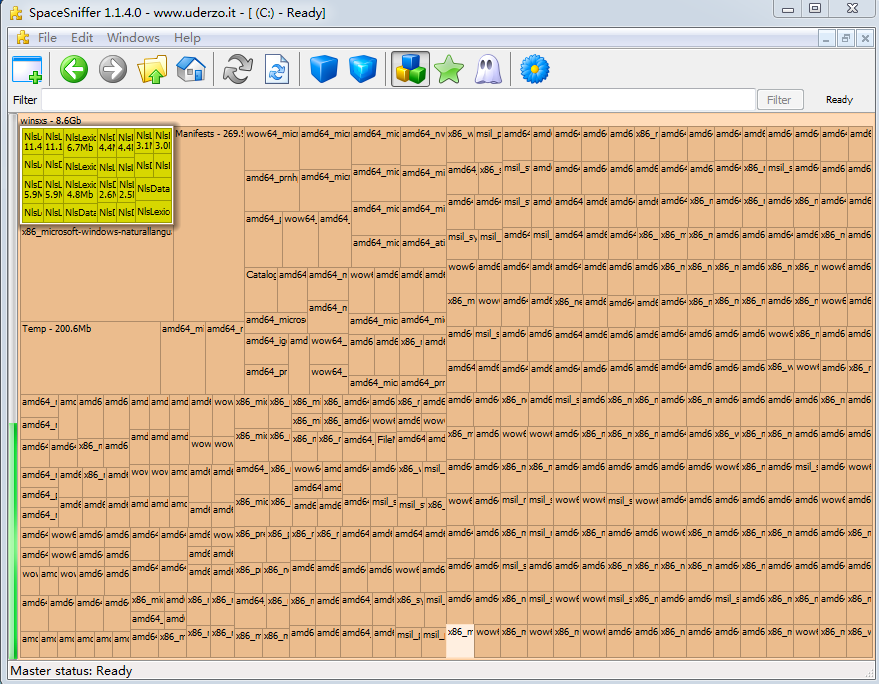
Task: Click the grey Go Forward arrow
Action: [113, 70]
